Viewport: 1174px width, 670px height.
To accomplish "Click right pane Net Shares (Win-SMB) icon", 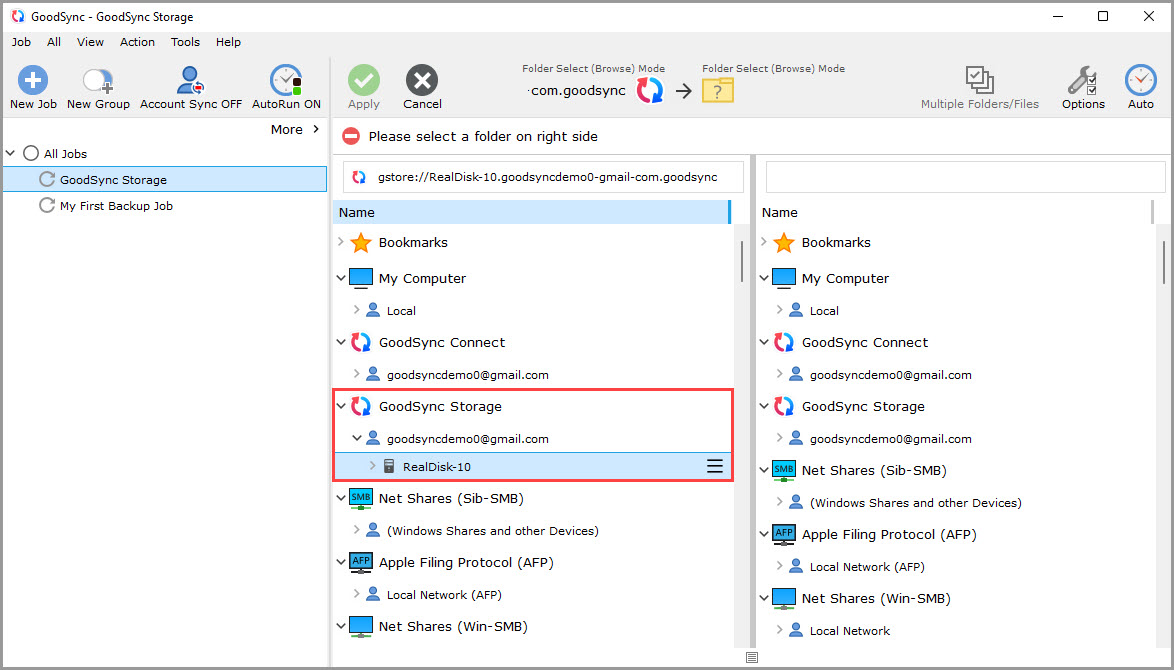I will tap(784, 599).
